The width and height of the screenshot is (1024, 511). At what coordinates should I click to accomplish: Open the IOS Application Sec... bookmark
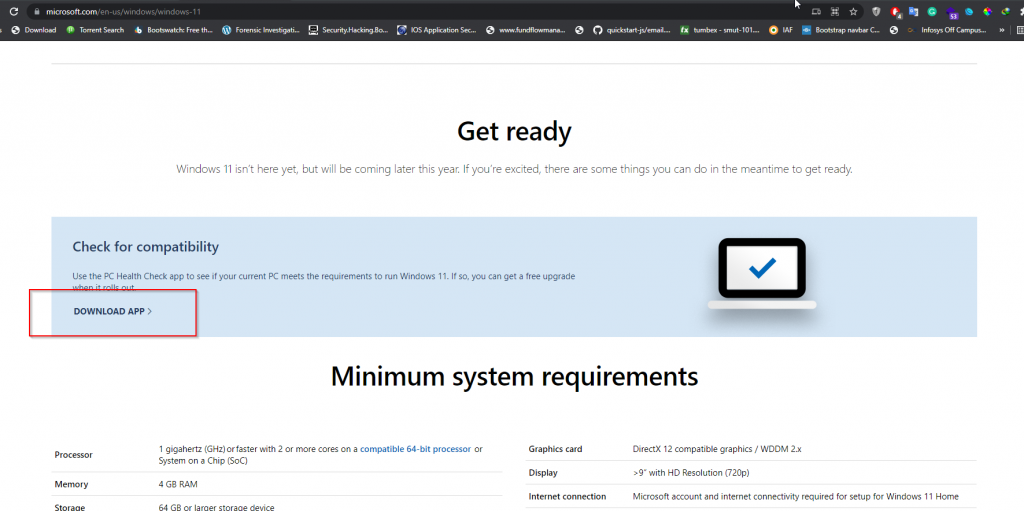(437, 30)
